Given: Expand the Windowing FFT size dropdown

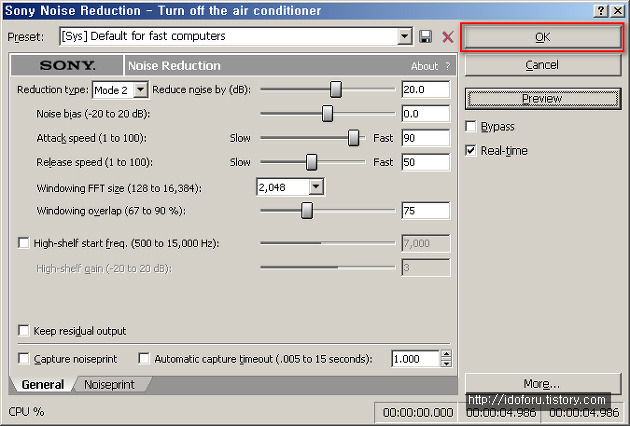Looking at the screenshot, I should pos(316,187).
